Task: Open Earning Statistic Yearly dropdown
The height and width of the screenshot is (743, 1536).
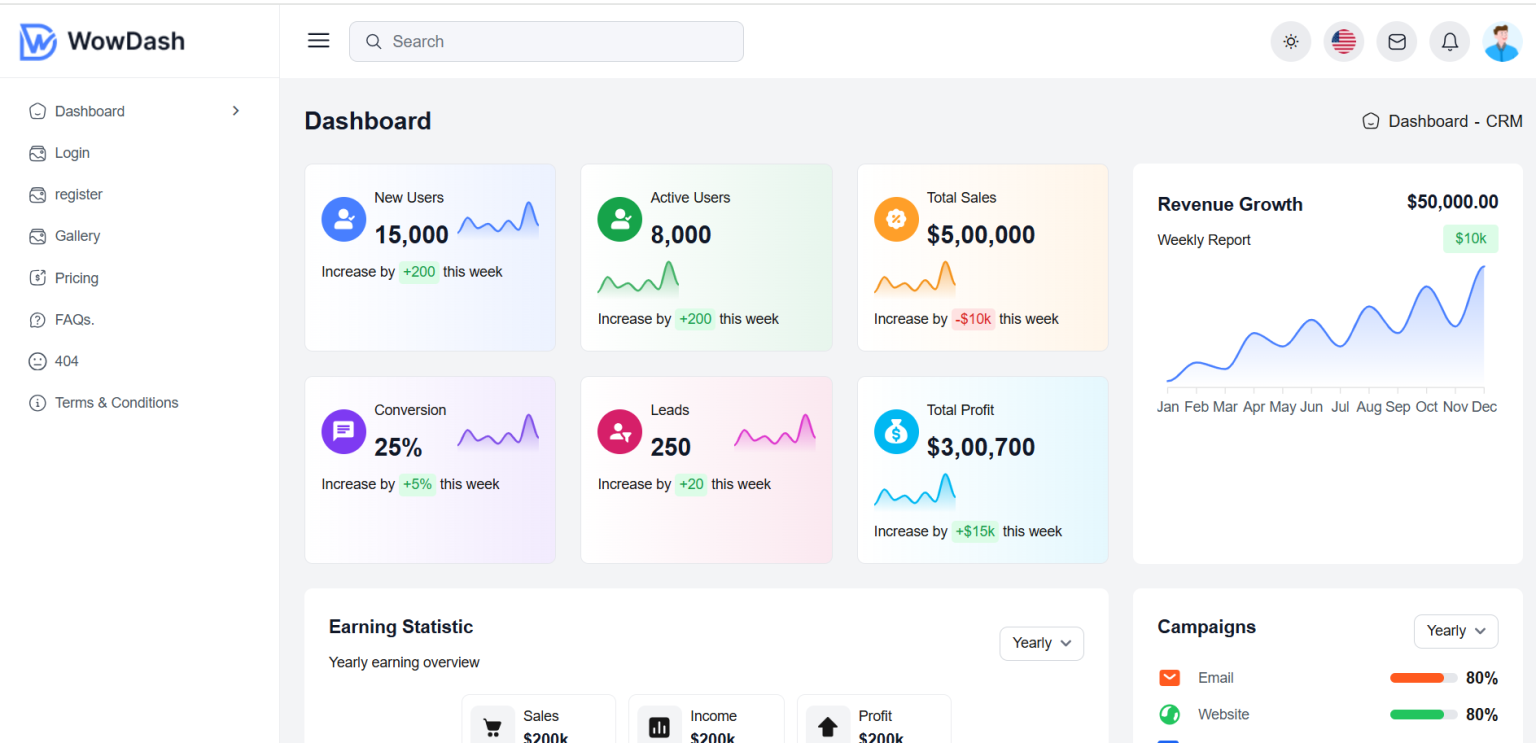Action: coord(1041,643)
